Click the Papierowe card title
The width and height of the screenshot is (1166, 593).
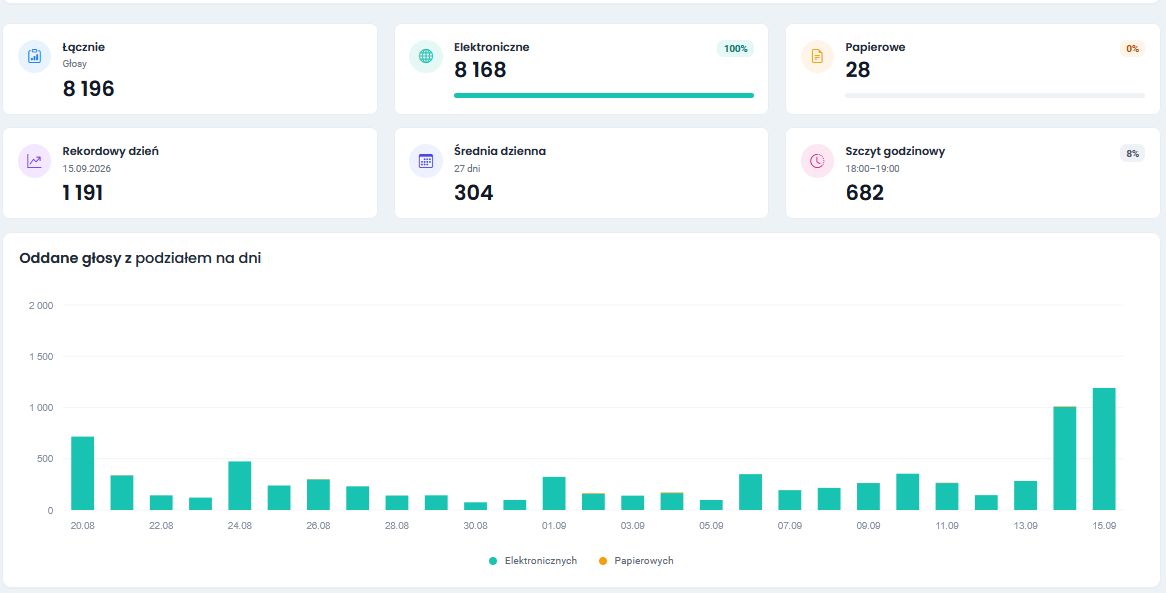875,47
